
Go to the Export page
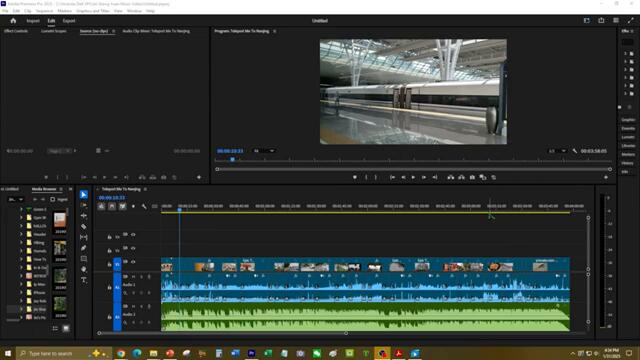tap(69, 21)
